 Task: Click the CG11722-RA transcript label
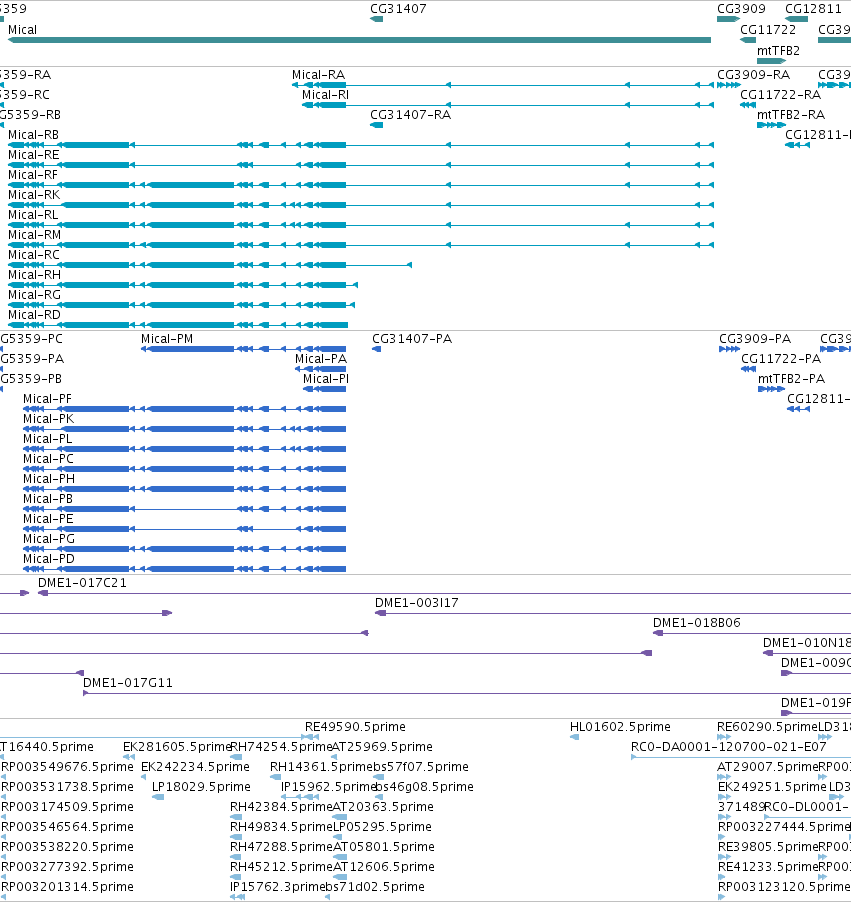pyautogui.click(x=780, y=95)
